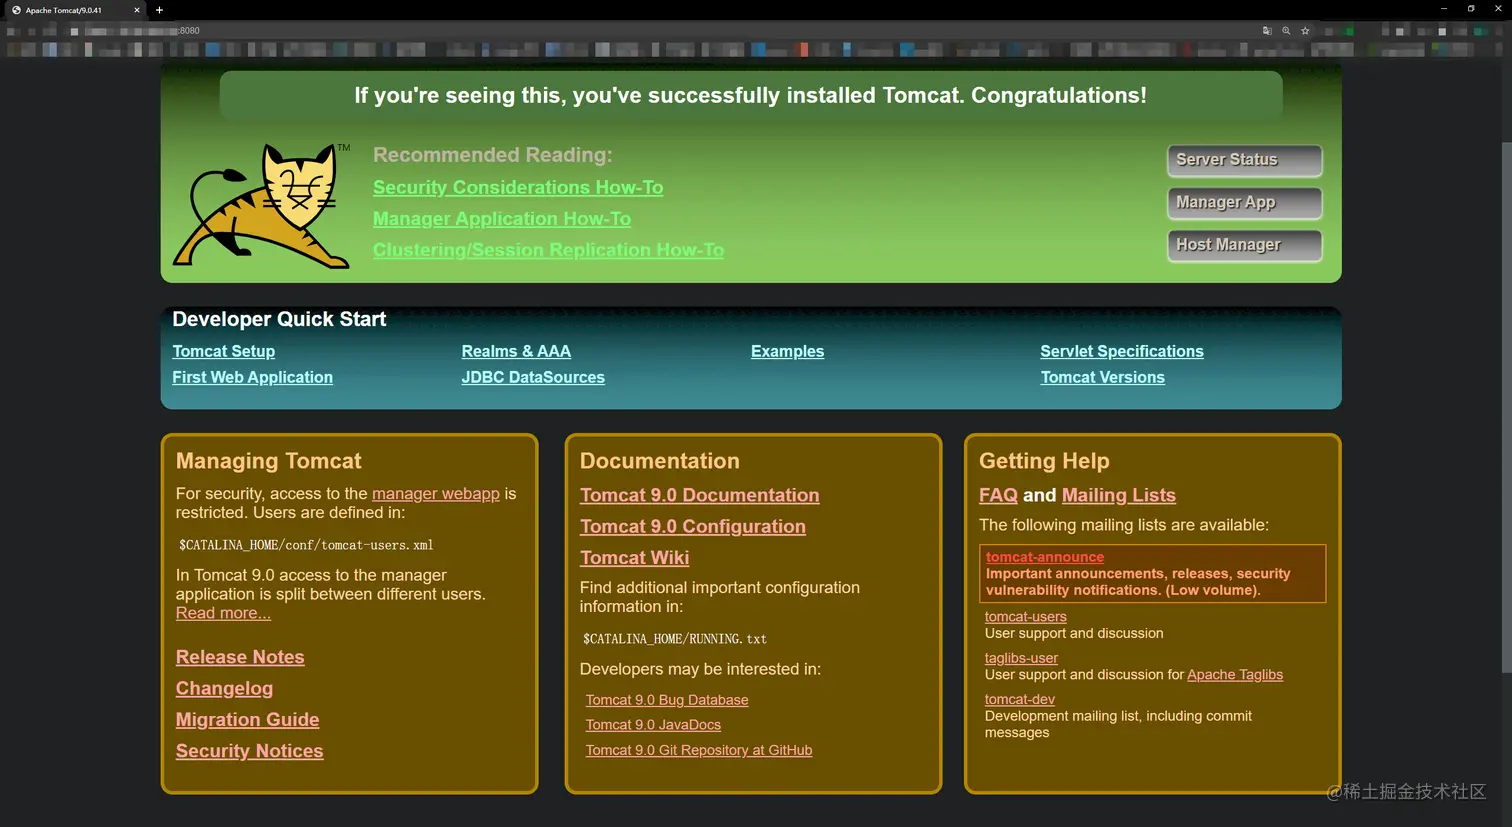Click Read more... under Managing Tomcat
Screen dimensions: 1512x827
click(x=223, y=613)
